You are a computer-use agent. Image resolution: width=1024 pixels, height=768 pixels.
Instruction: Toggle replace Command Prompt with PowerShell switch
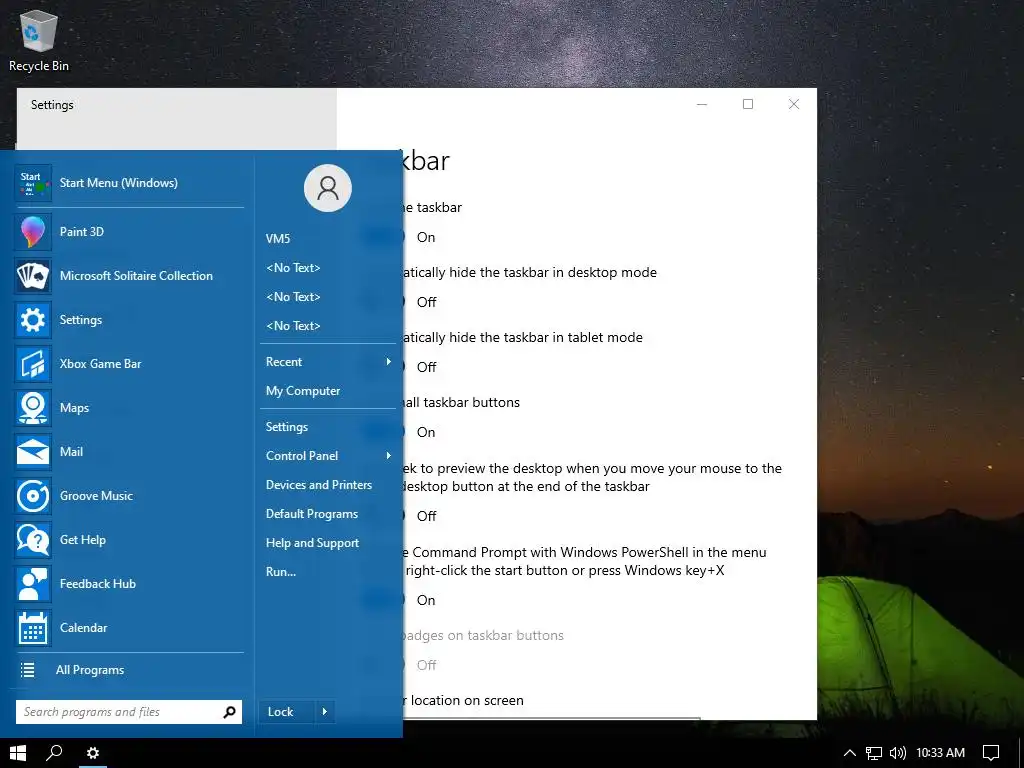tap(385, 600)
